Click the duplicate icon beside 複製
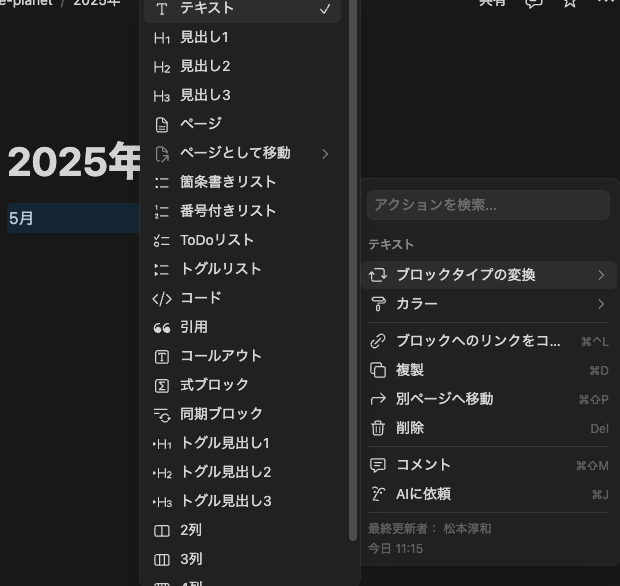The image size is (620, 586). pyautogui.click(x=378, y=370)
